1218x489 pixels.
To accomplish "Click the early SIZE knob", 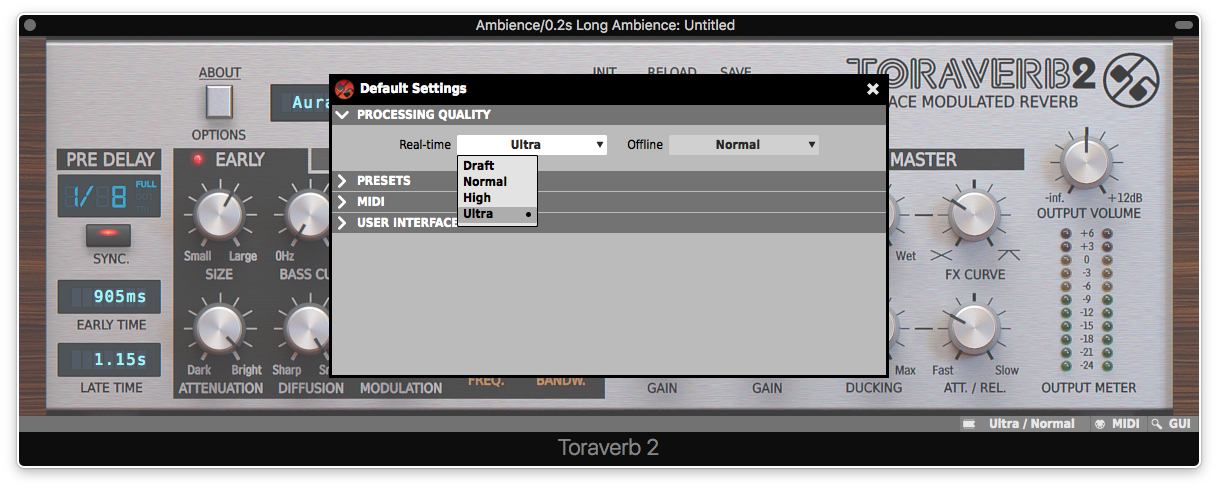I will [x=218, y=216].
